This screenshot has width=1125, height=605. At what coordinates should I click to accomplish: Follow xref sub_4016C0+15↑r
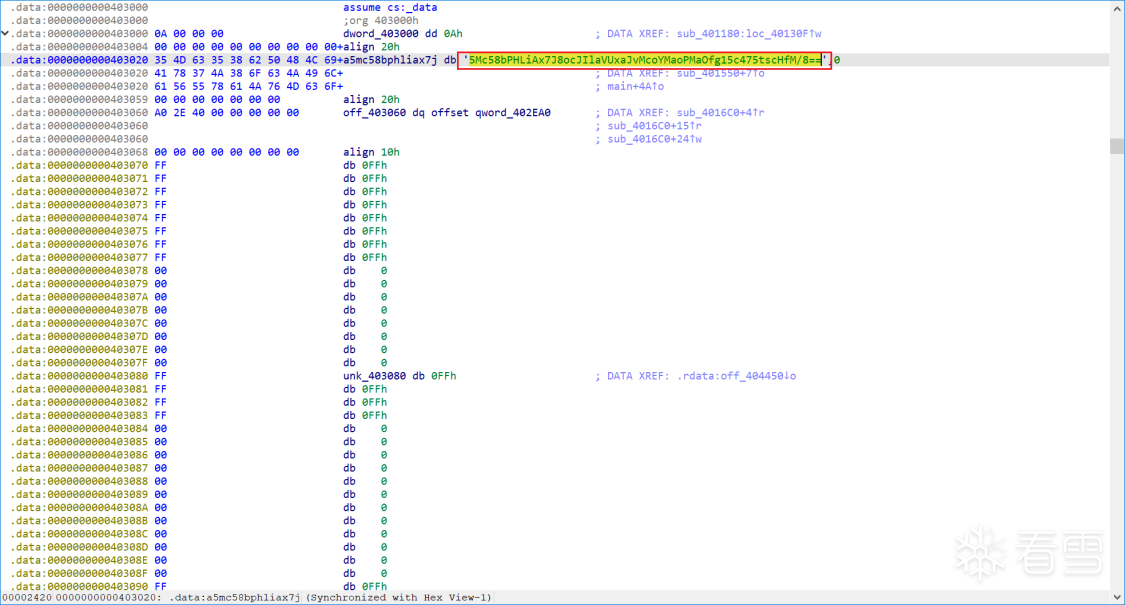tap(654, 126)
